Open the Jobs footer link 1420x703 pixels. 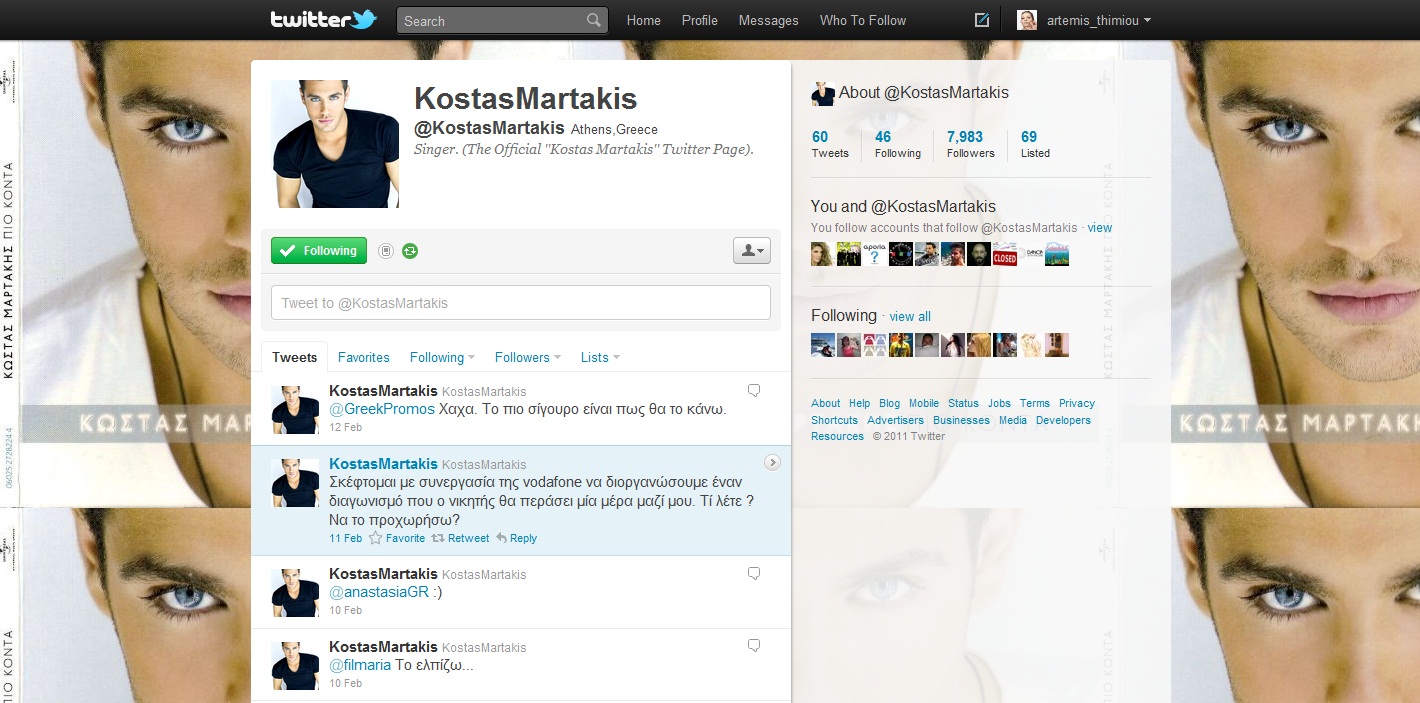(999, 404)
